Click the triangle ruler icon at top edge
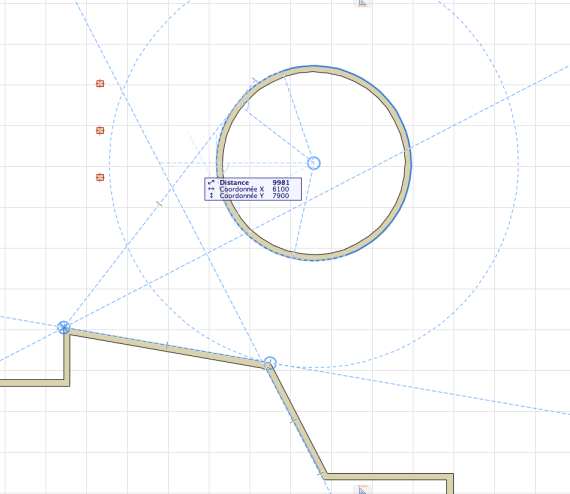The image size is (570, 494). click(x=362, y=3)
